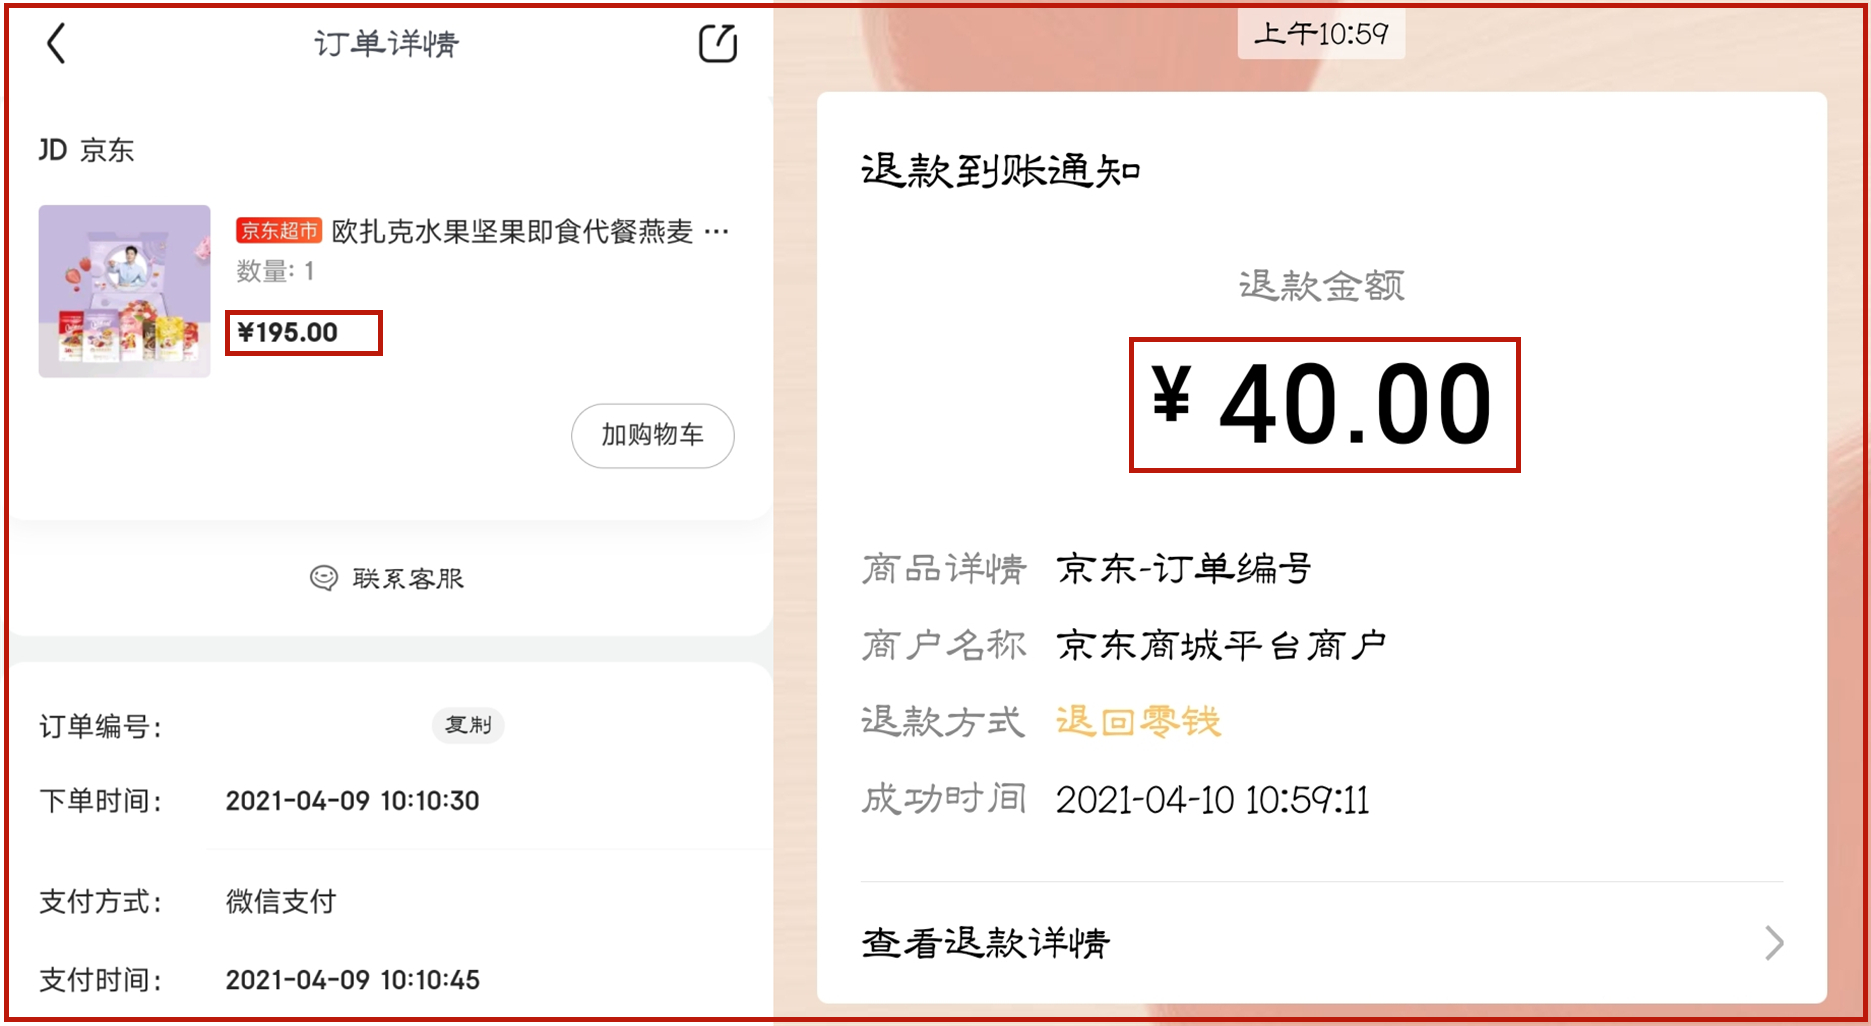Tap the customer service chat bubble icon
Viewport: 1871px width, 1026px height.
(x=323, y=578)
